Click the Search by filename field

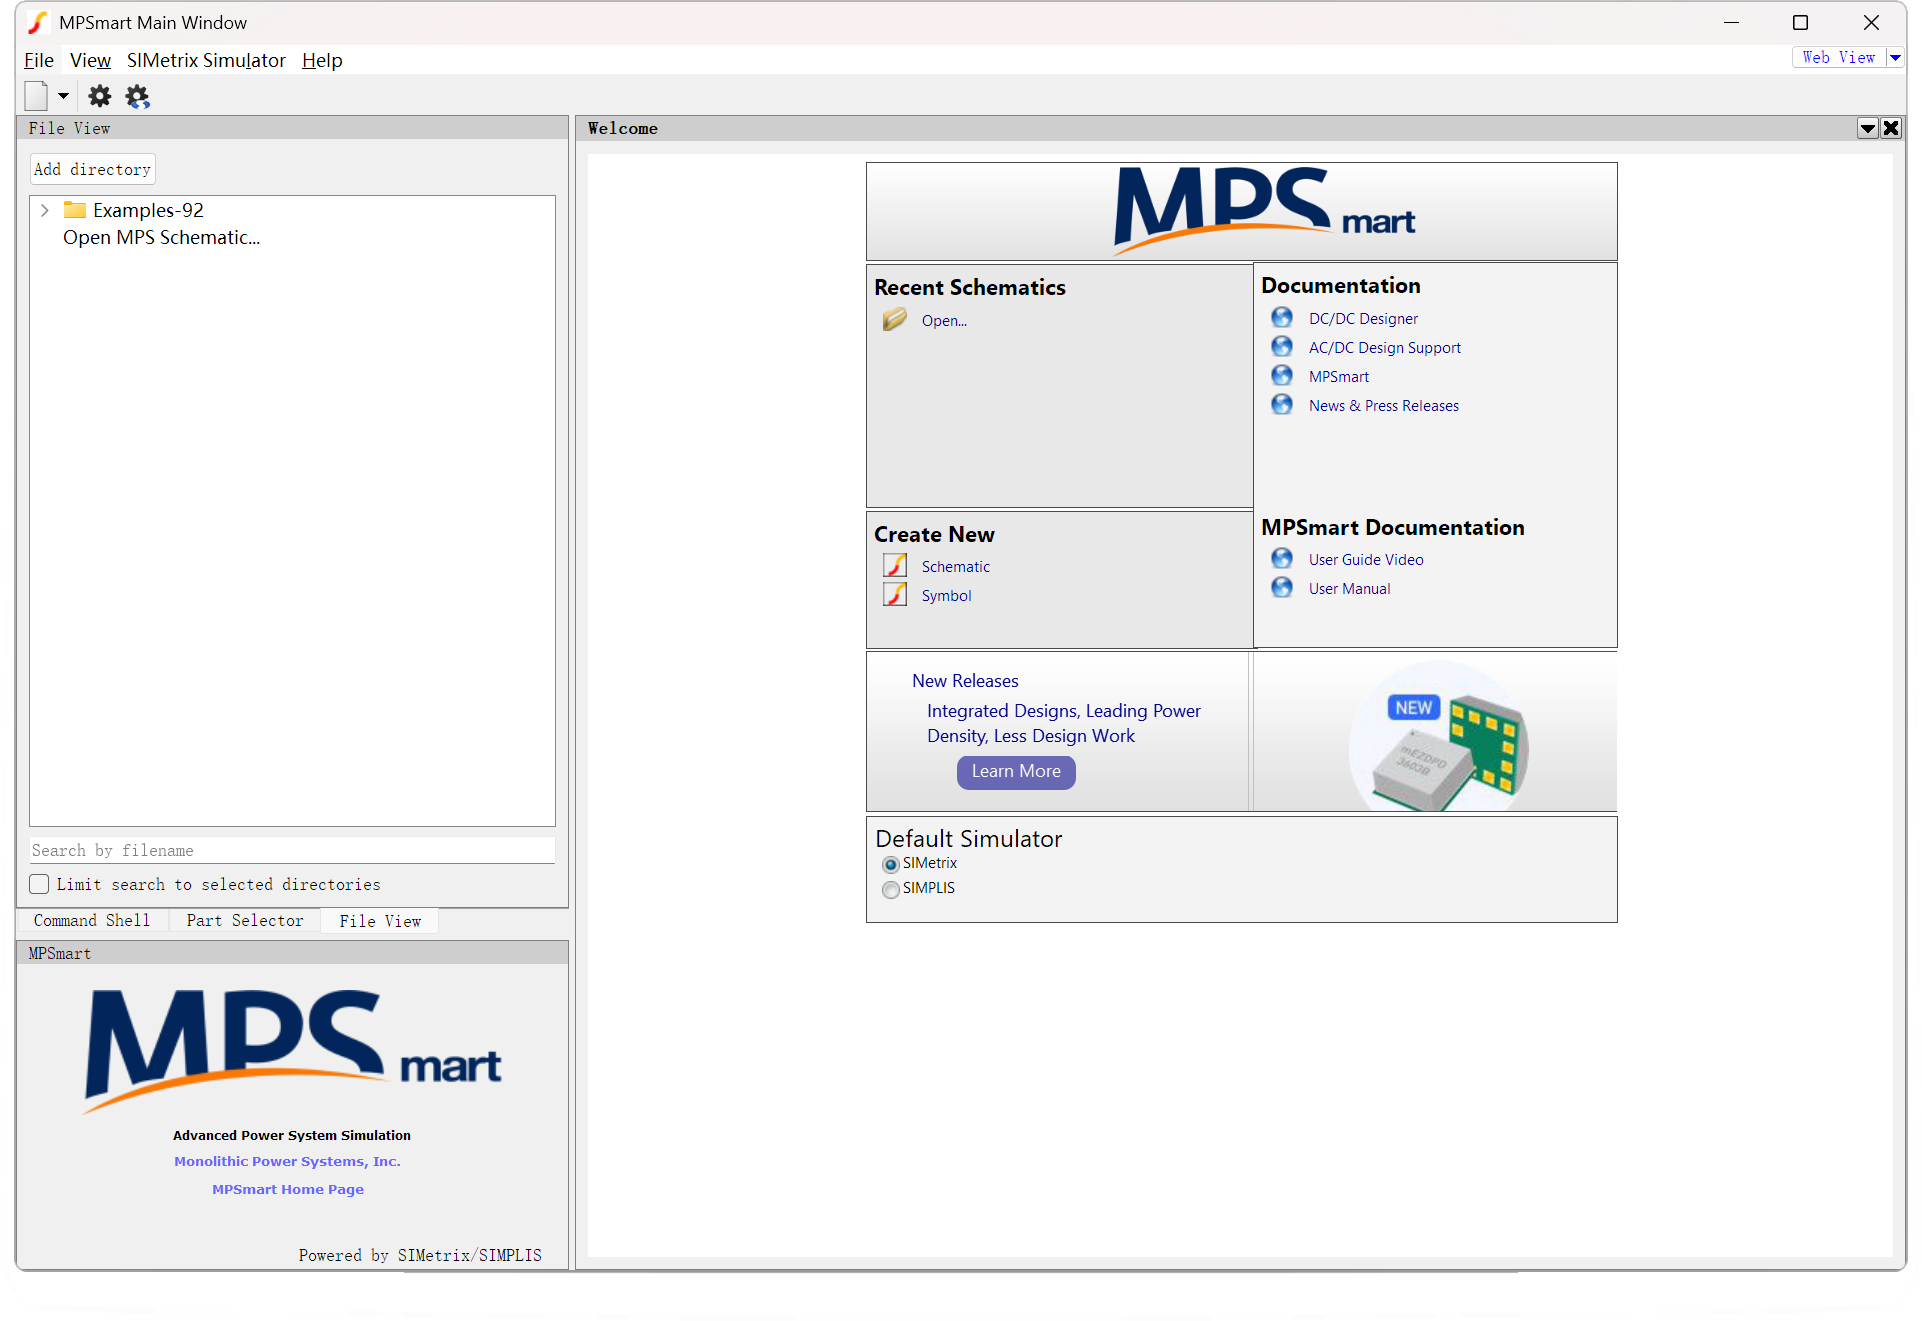click(292, 850)
